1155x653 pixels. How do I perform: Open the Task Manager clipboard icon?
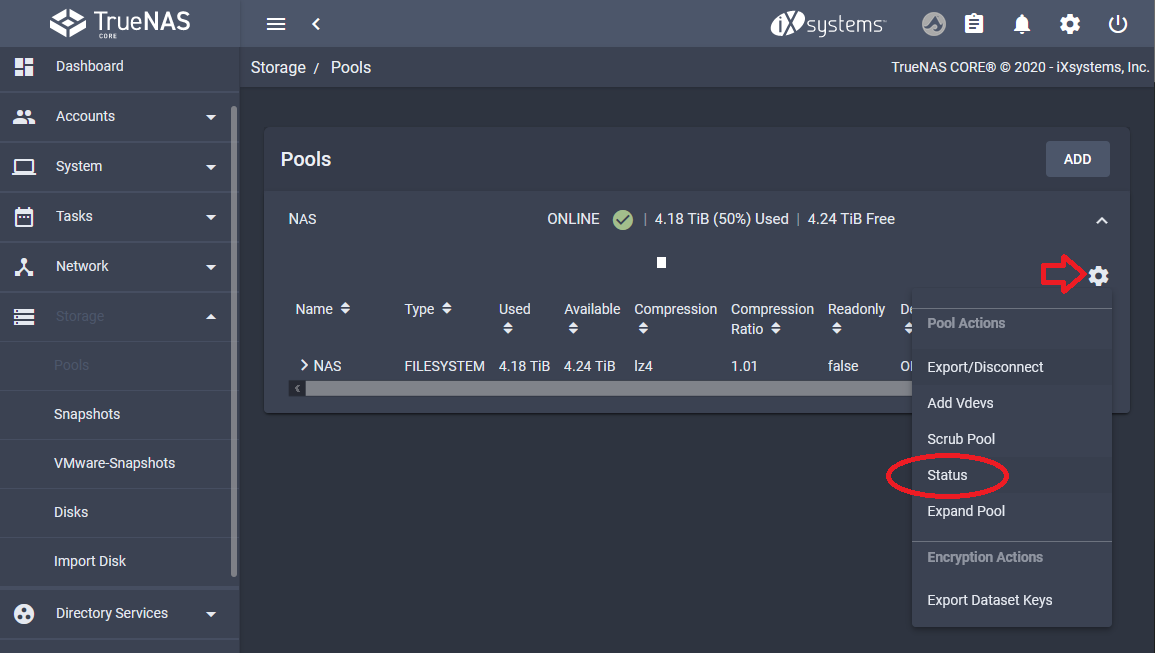tap(974, 24)
